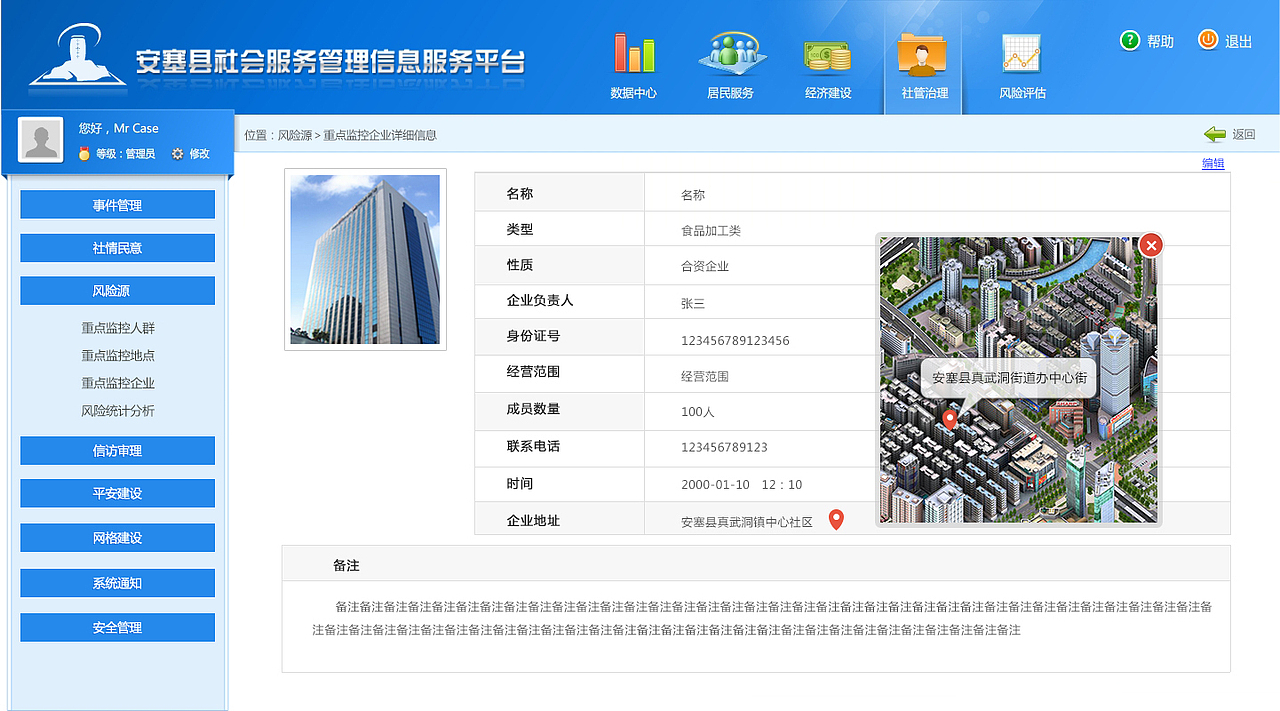Click the member count 100人
Viewport: 1280px width, 711px height.
point(698,412)
